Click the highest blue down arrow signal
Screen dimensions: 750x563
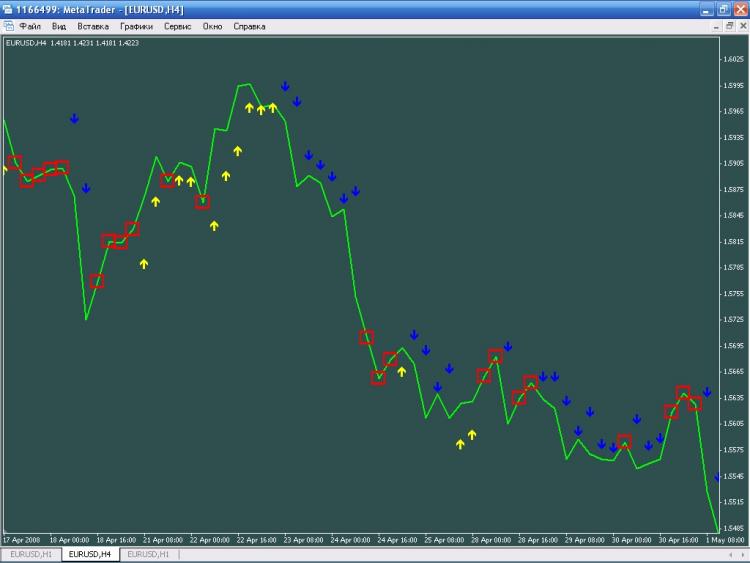pyautogui.click(x=285, y=87)
